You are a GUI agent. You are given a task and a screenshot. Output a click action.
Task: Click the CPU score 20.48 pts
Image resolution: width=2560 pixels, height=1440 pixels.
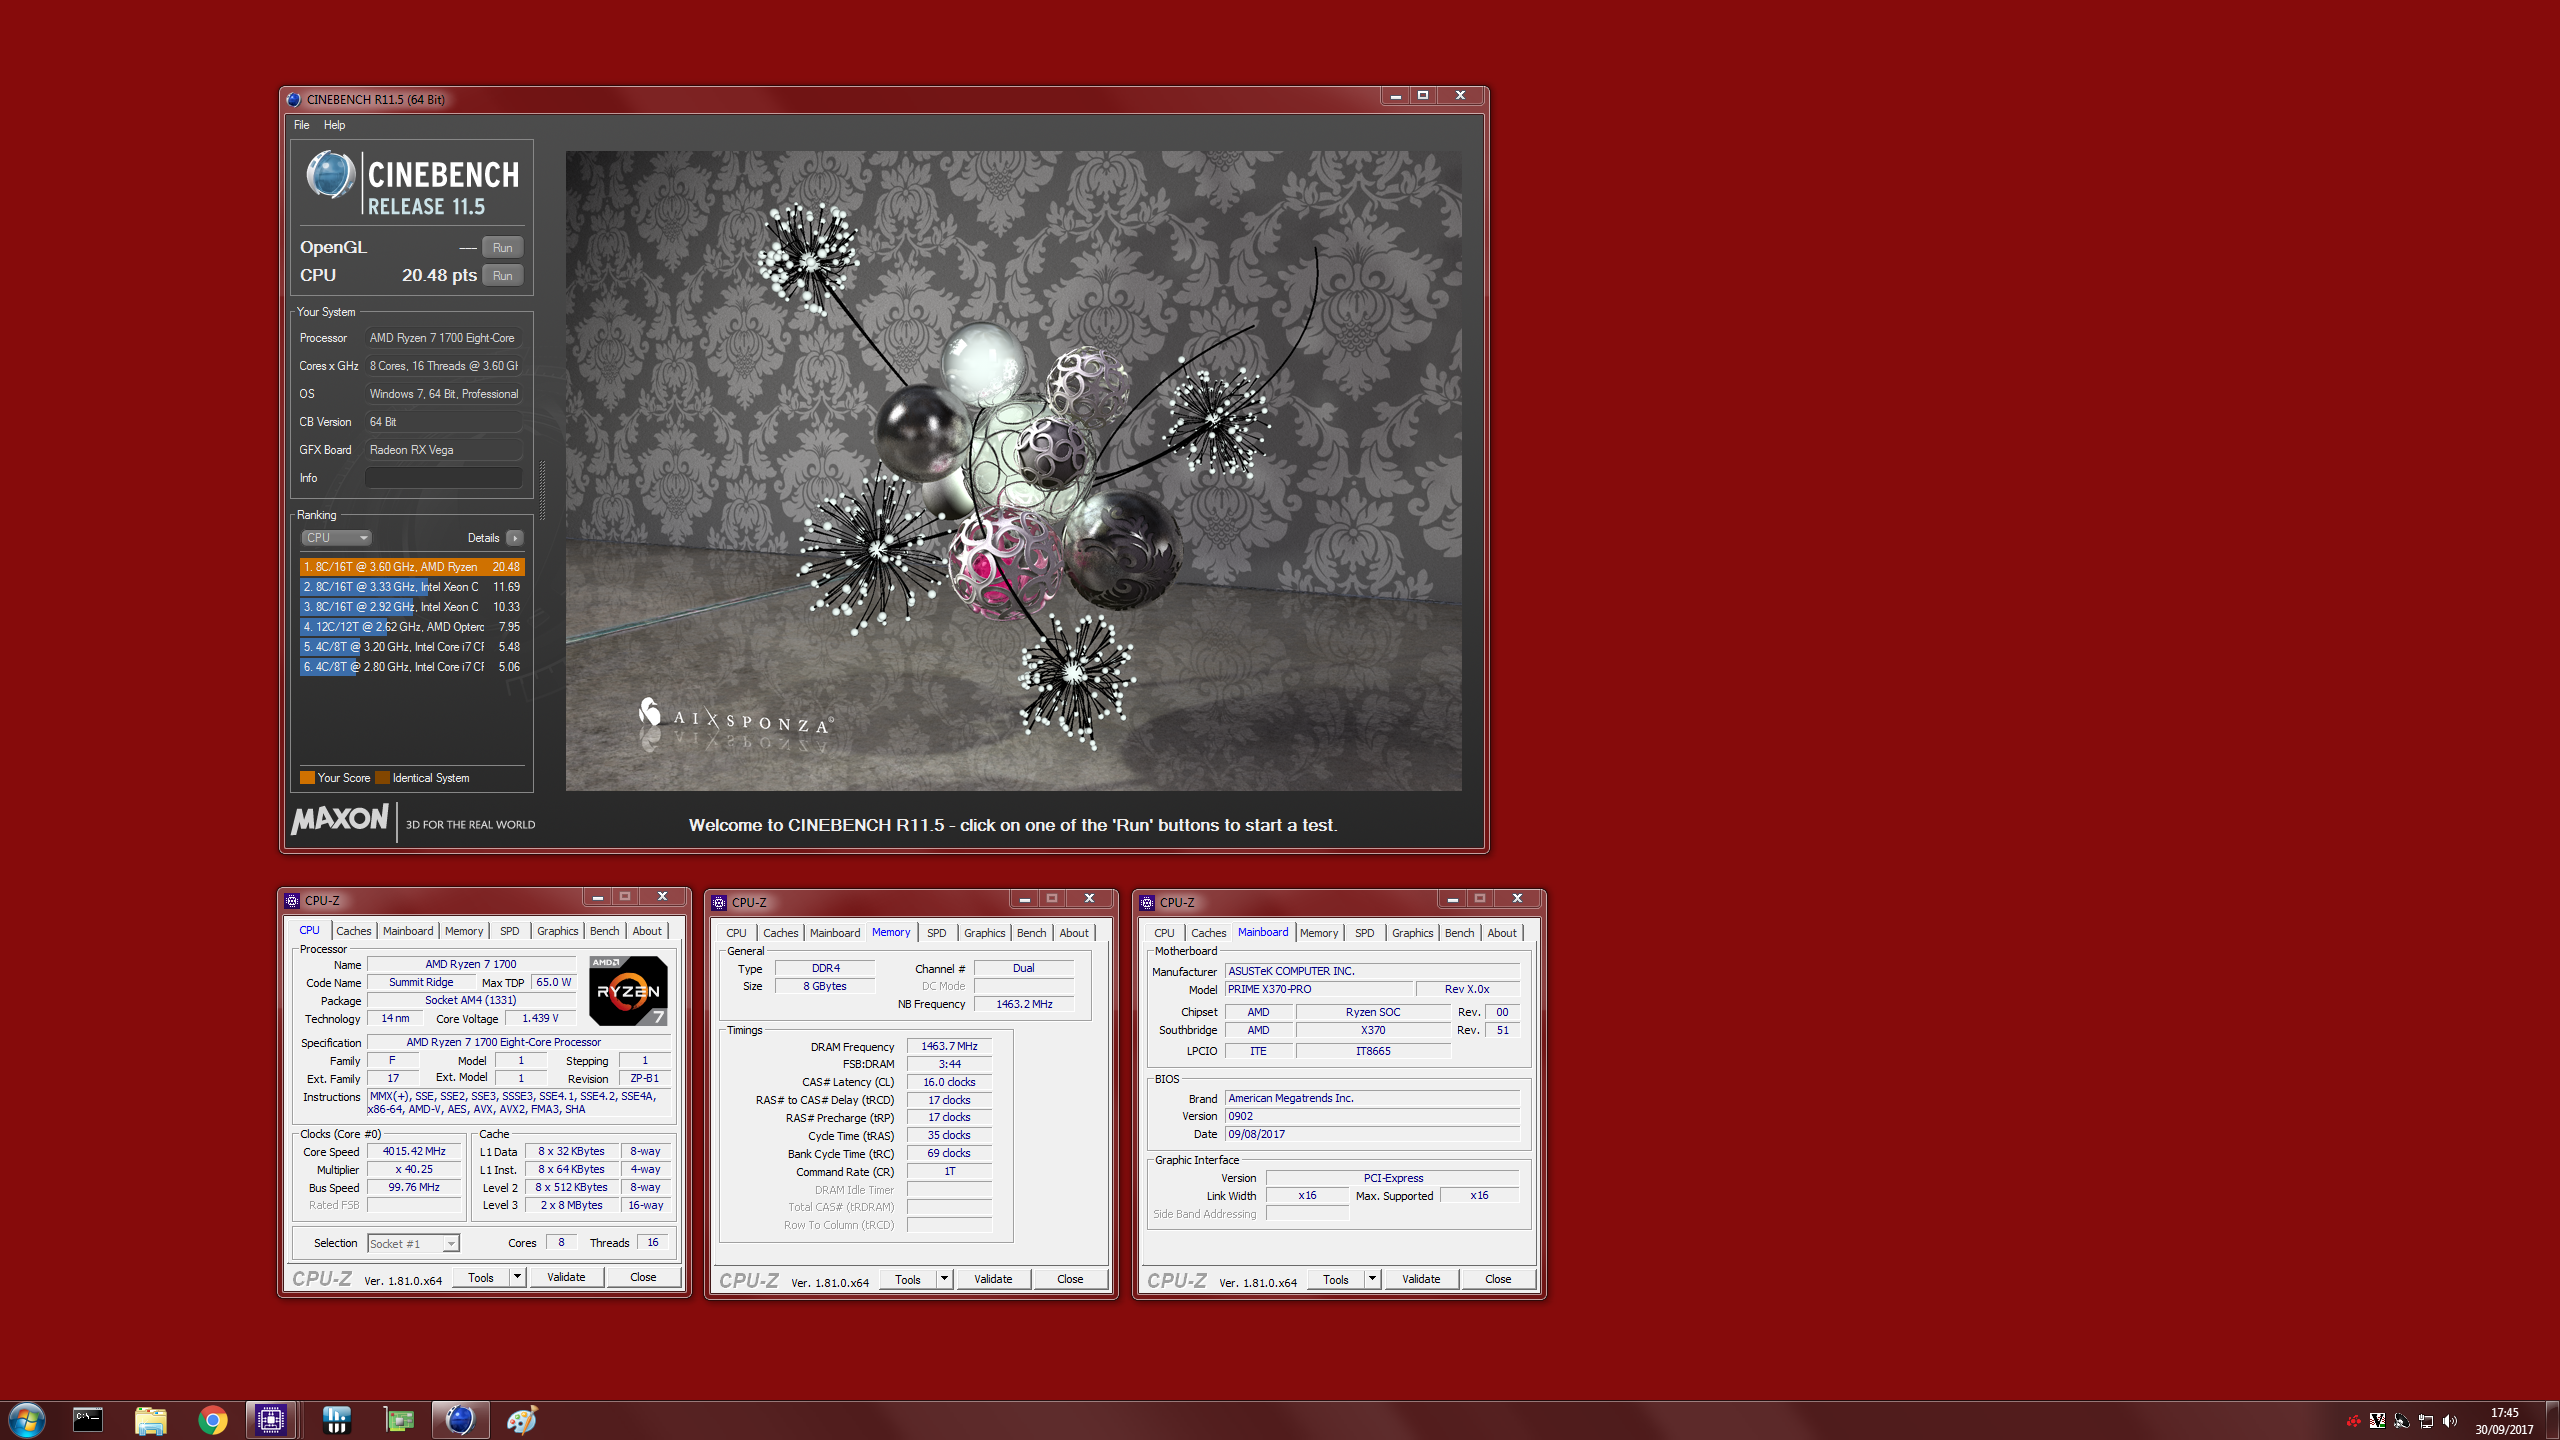[x=439, y=275]
